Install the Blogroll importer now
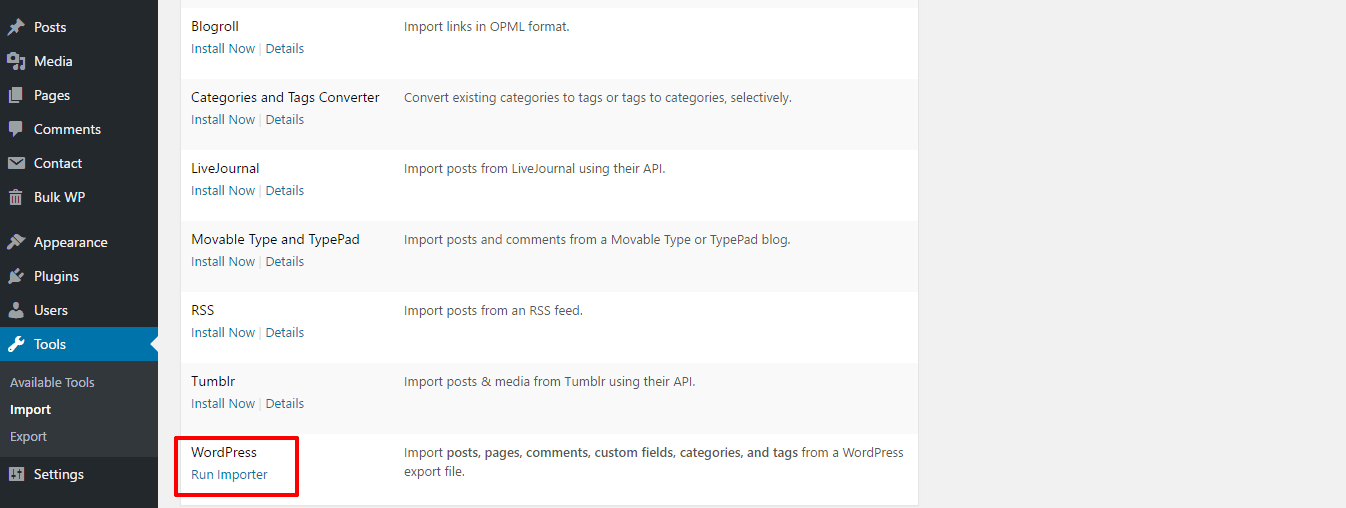Viewport: 1346px width, 508px height. click(x=223, y=48)
